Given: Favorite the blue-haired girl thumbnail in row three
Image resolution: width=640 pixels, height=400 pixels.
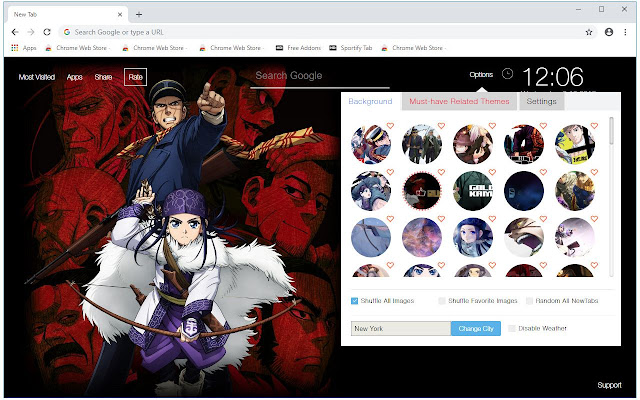Looking at the screenshot, I should (492, 219).
